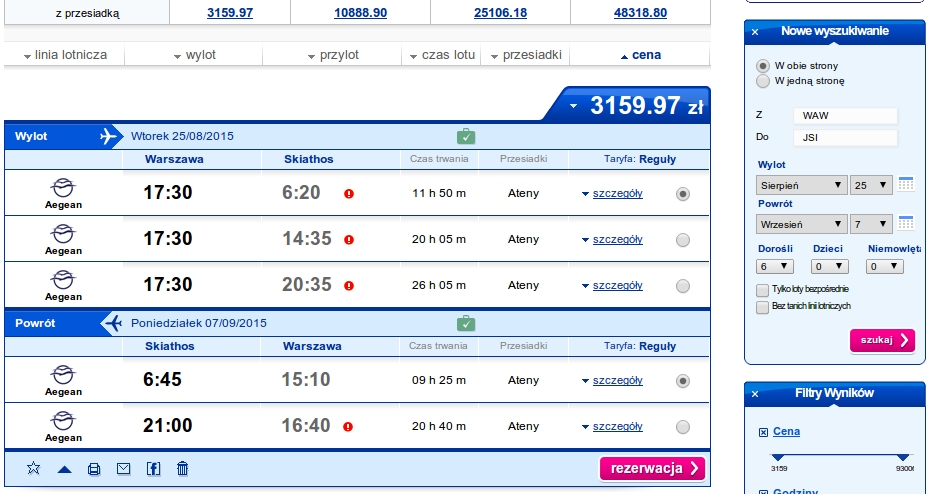Enable 'Tylko loty bezpośrednie' checkbox

[762, 290]
